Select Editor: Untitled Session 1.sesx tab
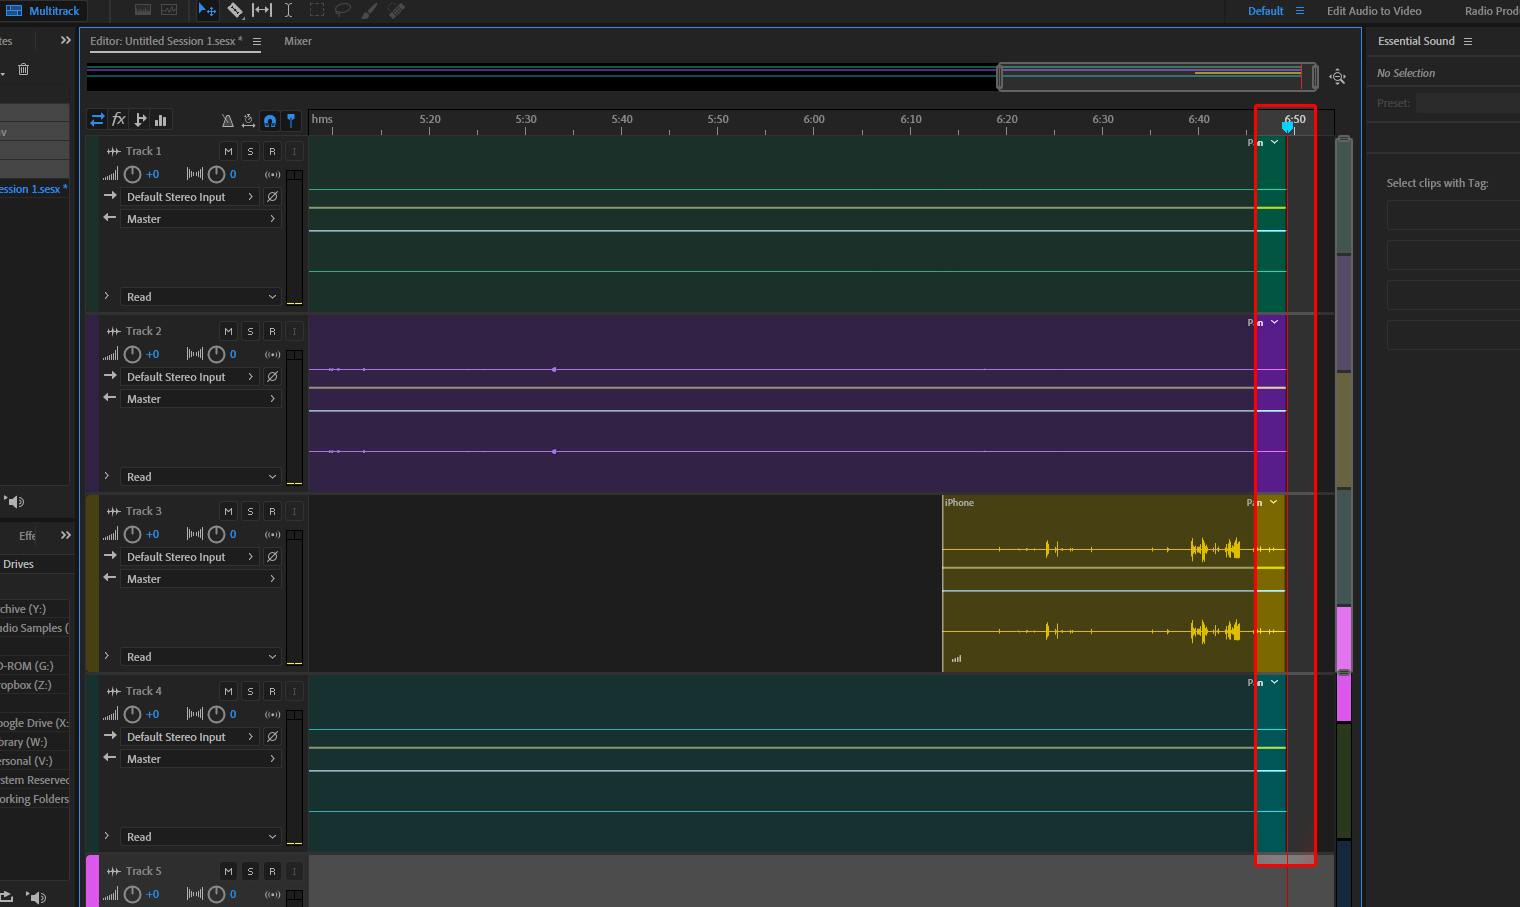Image resolution: width=1520 pixels, height=907 pixels. tap(166, 41)
